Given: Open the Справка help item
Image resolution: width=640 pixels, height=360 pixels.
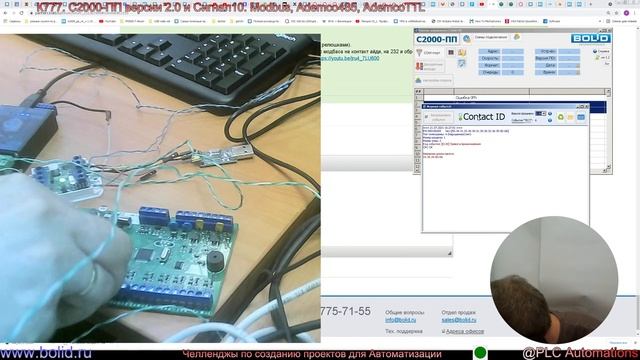Looking at the screenshot, I should point(601,51).
